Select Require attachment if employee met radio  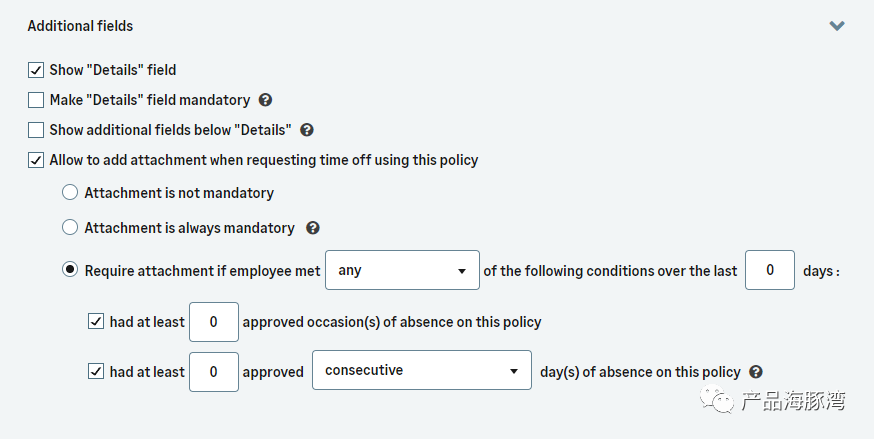70,271
